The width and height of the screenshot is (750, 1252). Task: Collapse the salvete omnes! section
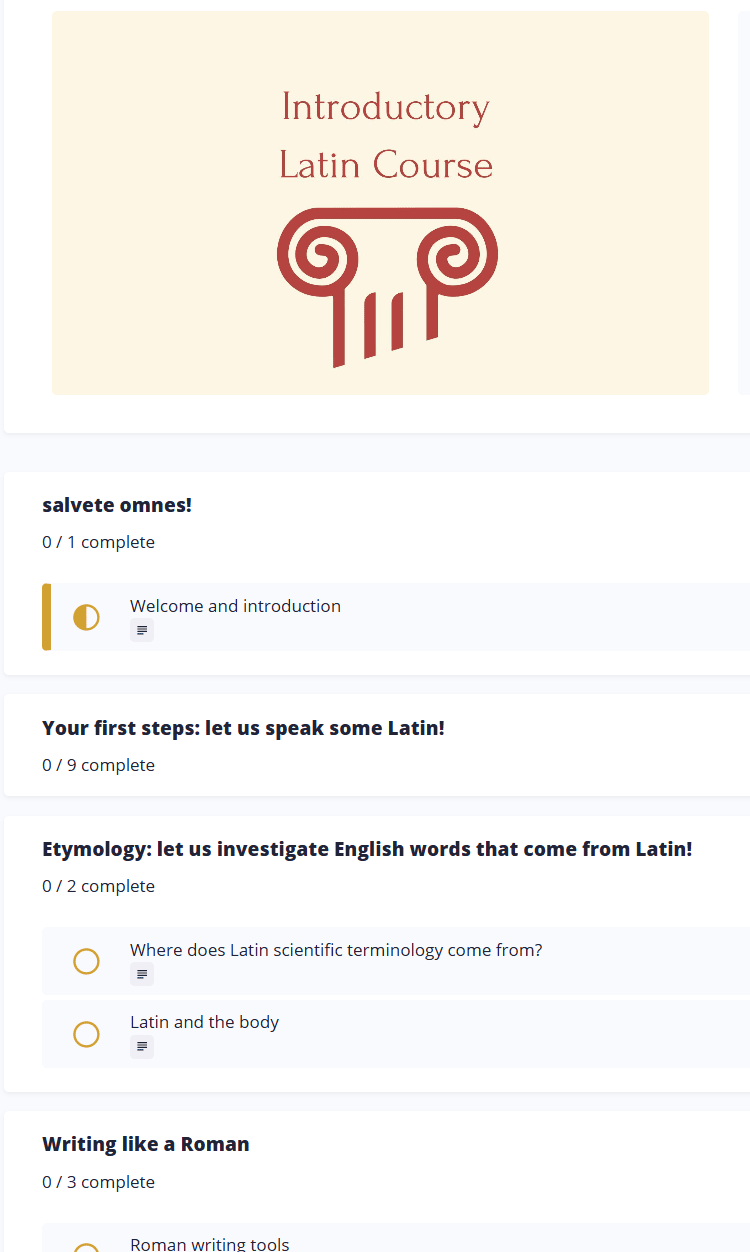click(117, 505)
